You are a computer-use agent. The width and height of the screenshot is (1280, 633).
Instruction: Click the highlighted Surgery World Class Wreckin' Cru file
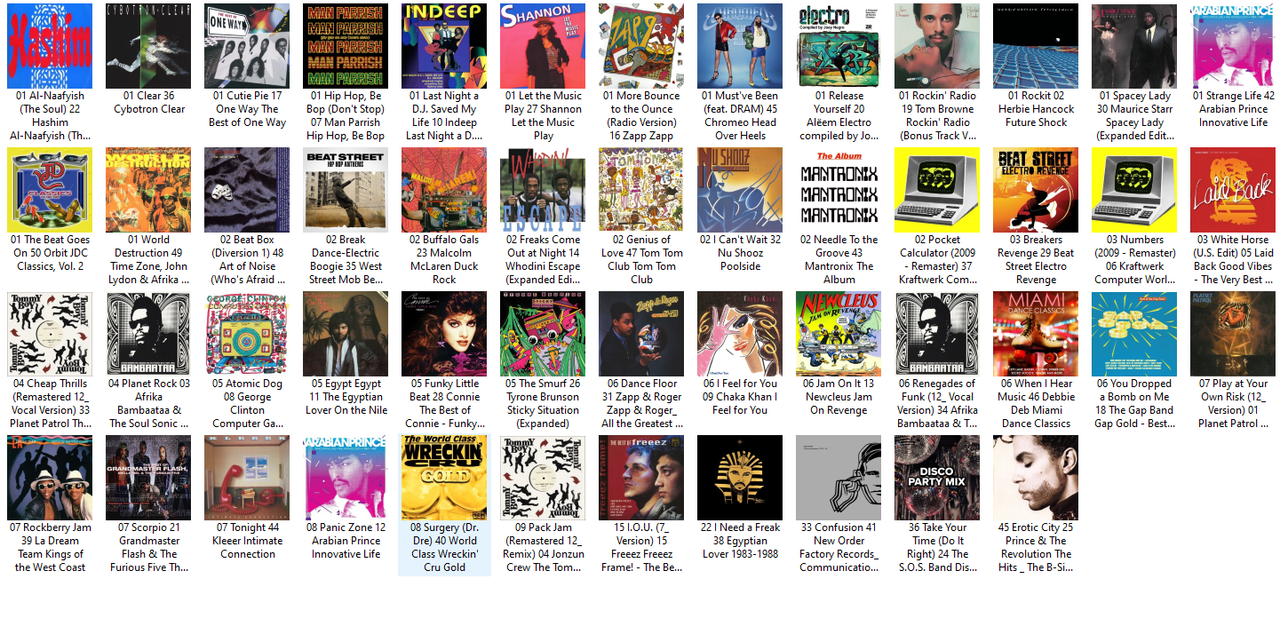(444, 505)
